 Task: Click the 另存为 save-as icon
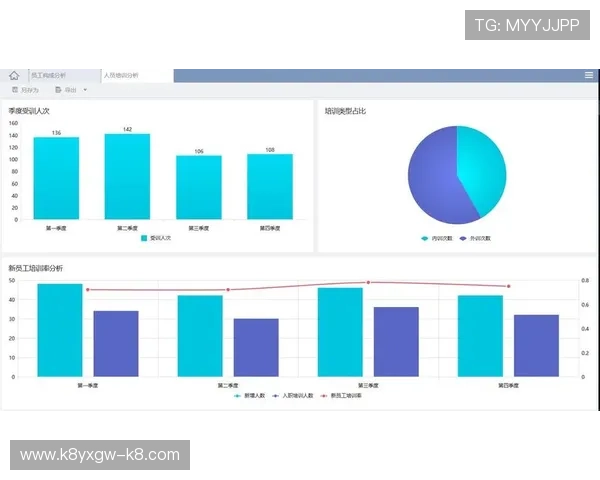click(x=13, y=90)
